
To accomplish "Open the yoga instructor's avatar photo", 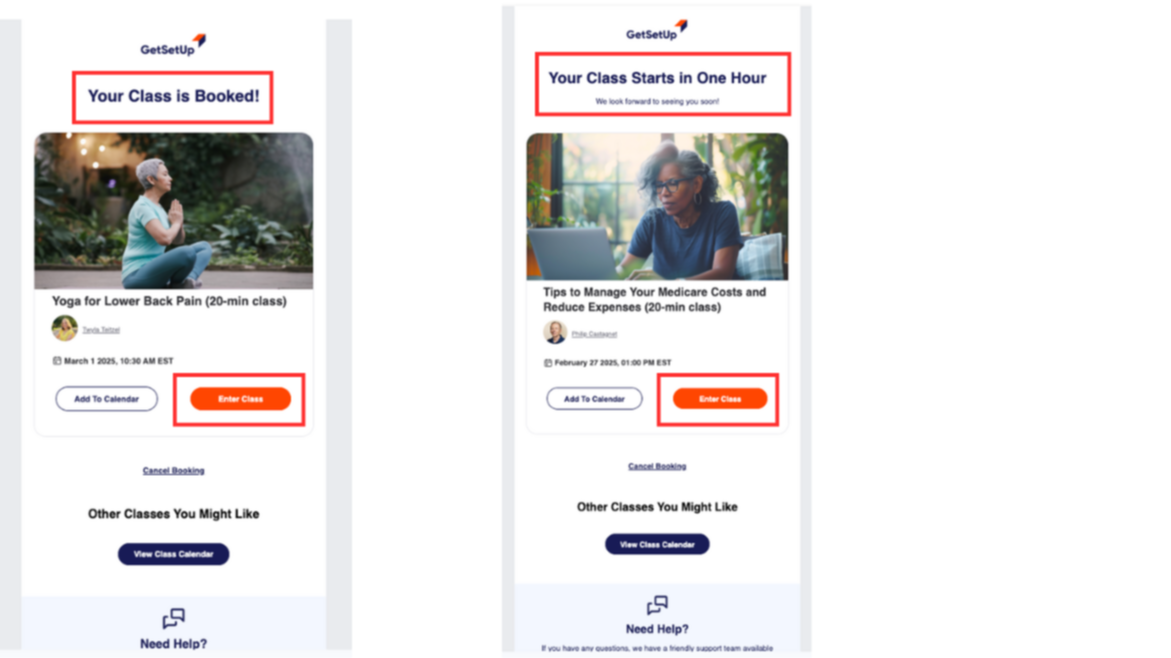I will click(64, 328).
